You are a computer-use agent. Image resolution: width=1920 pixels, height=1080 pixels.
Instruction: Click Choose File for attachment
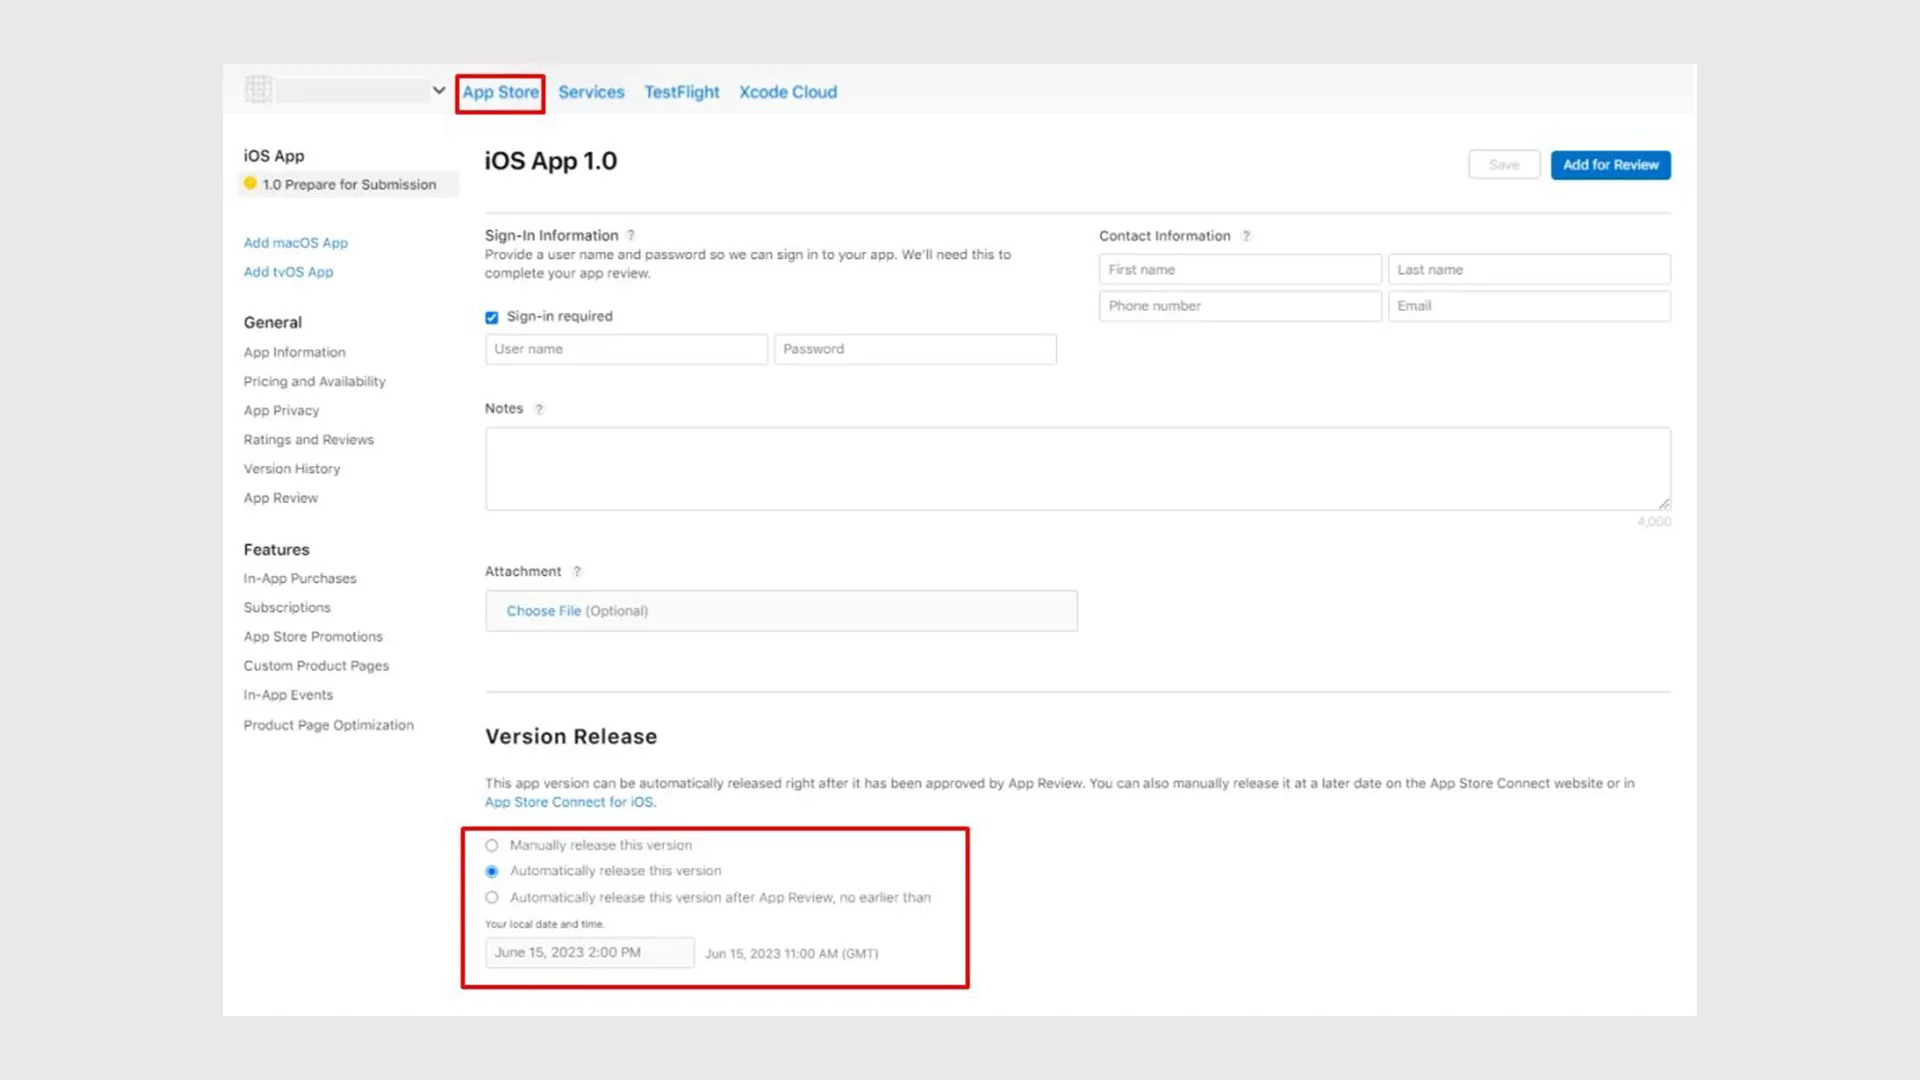point(543,611)
